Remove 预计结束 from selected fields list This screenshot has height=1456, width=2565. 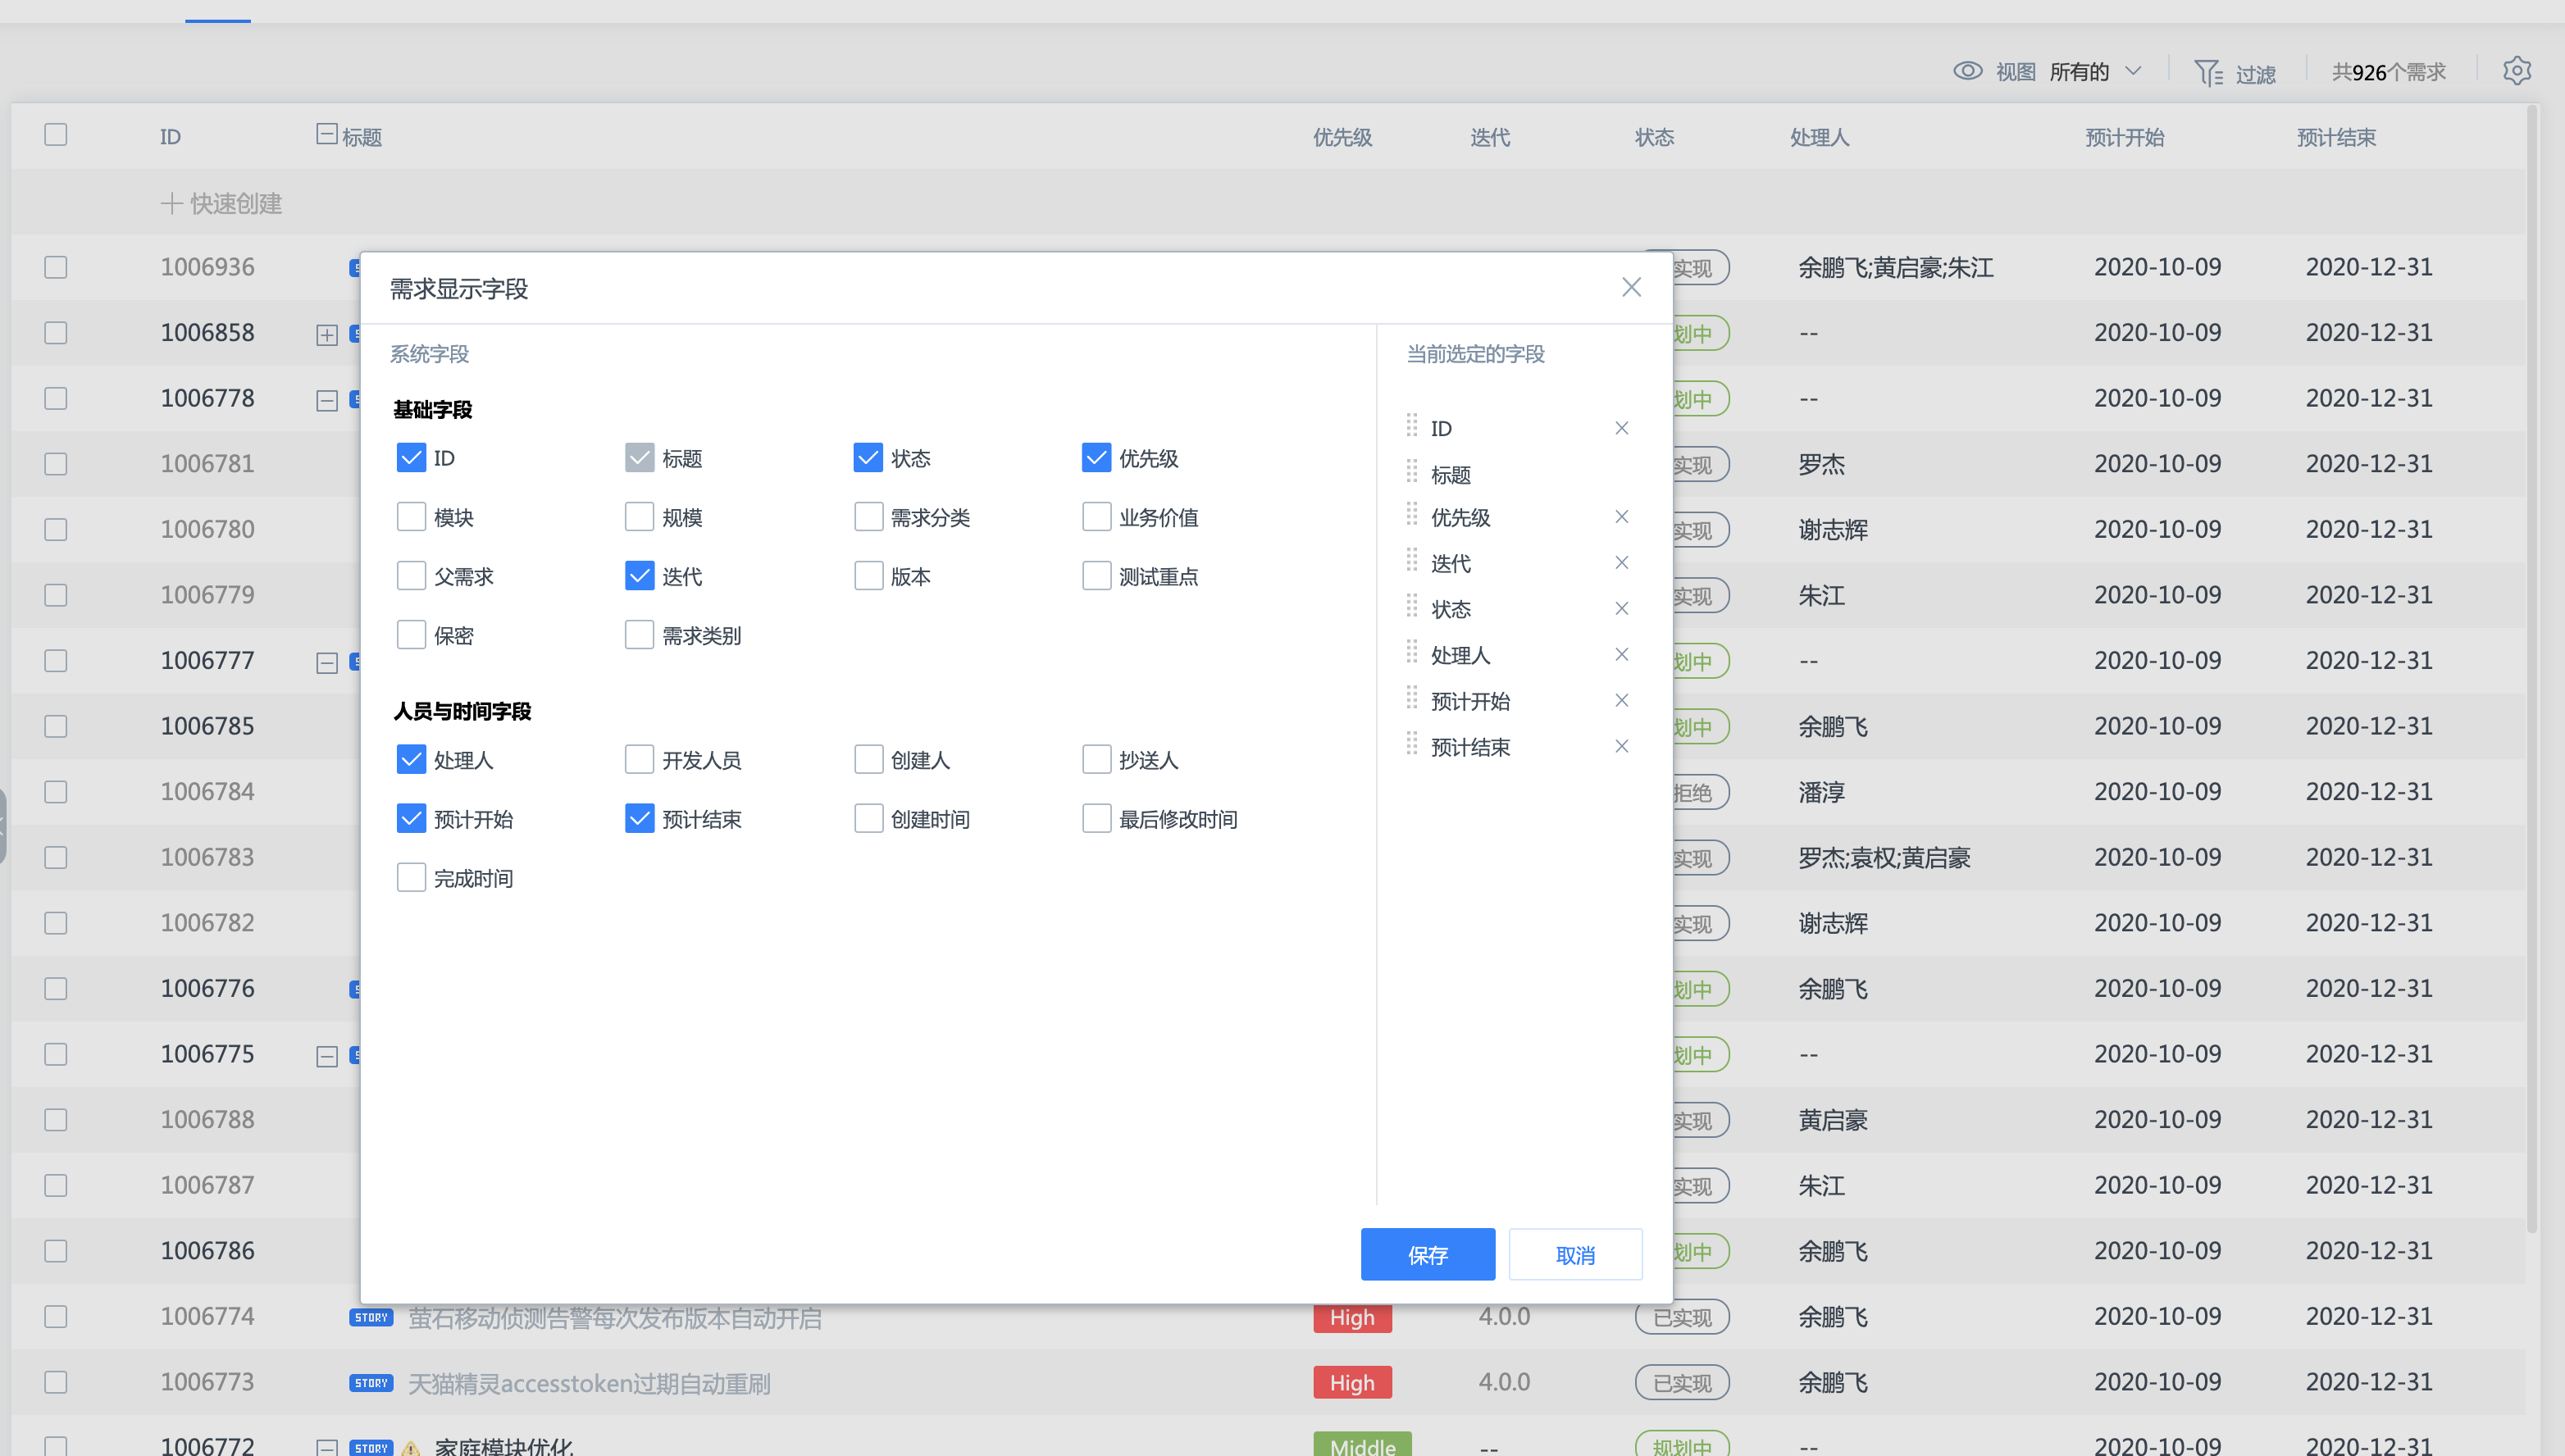pos(1622,747)
